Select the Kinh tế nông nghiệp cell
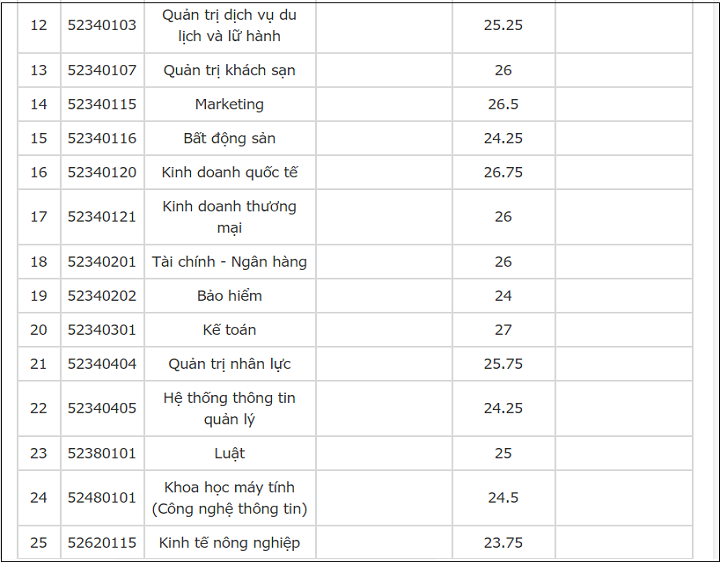This screenshot has height=562, width=720. coord(229,543)
